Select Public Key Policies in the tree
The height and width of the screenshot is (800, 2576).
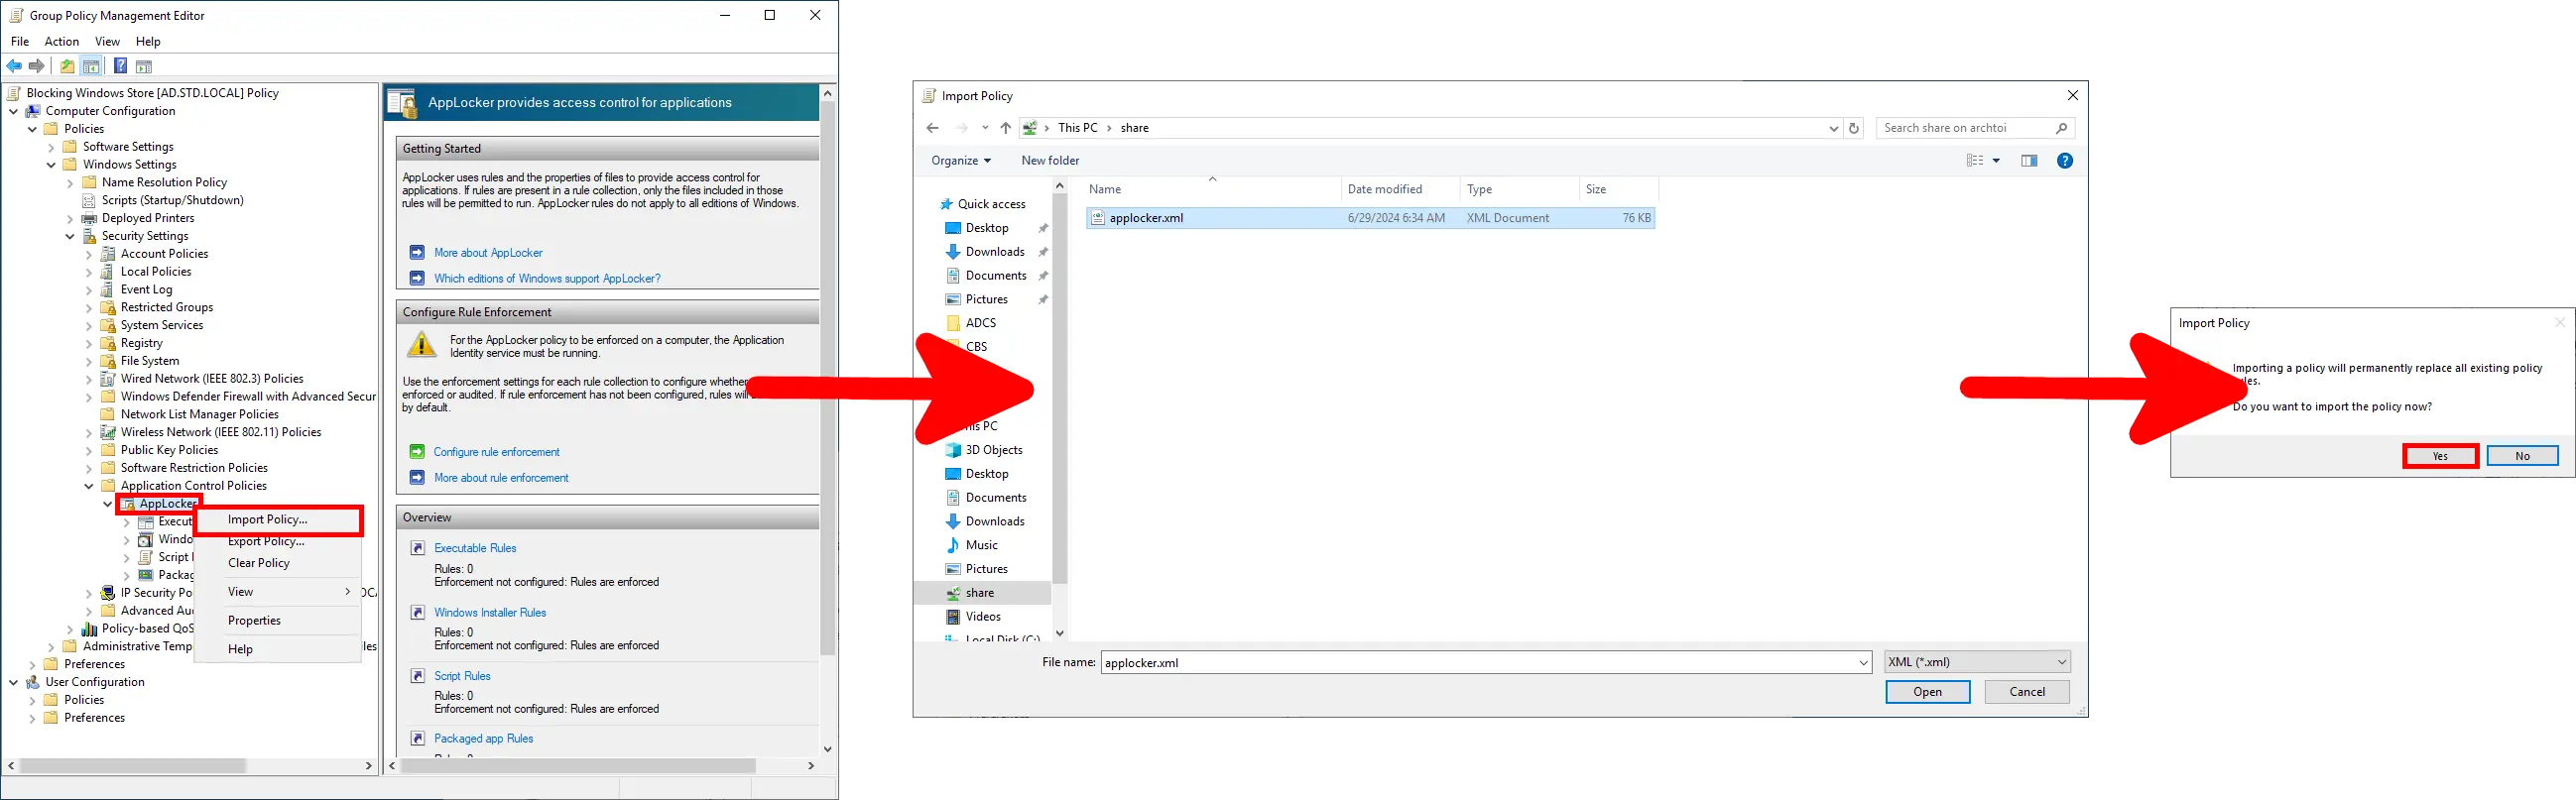point(169,450)
